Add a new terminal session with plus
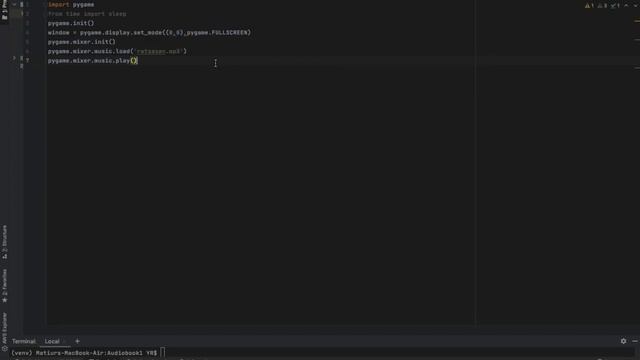The height and width of the screenshot is (360, 640). 77,341
